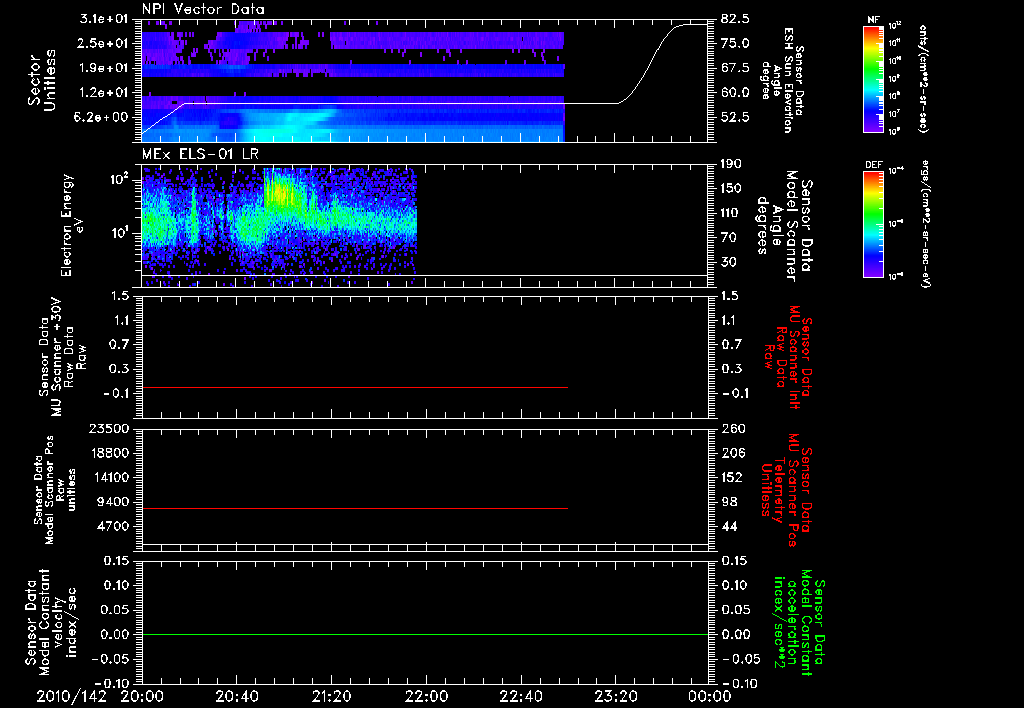Click the '14100' scanner position axis value
The width and height of the screenshot is (1024, 708).
pyautogui.click(x=110, y=477)
